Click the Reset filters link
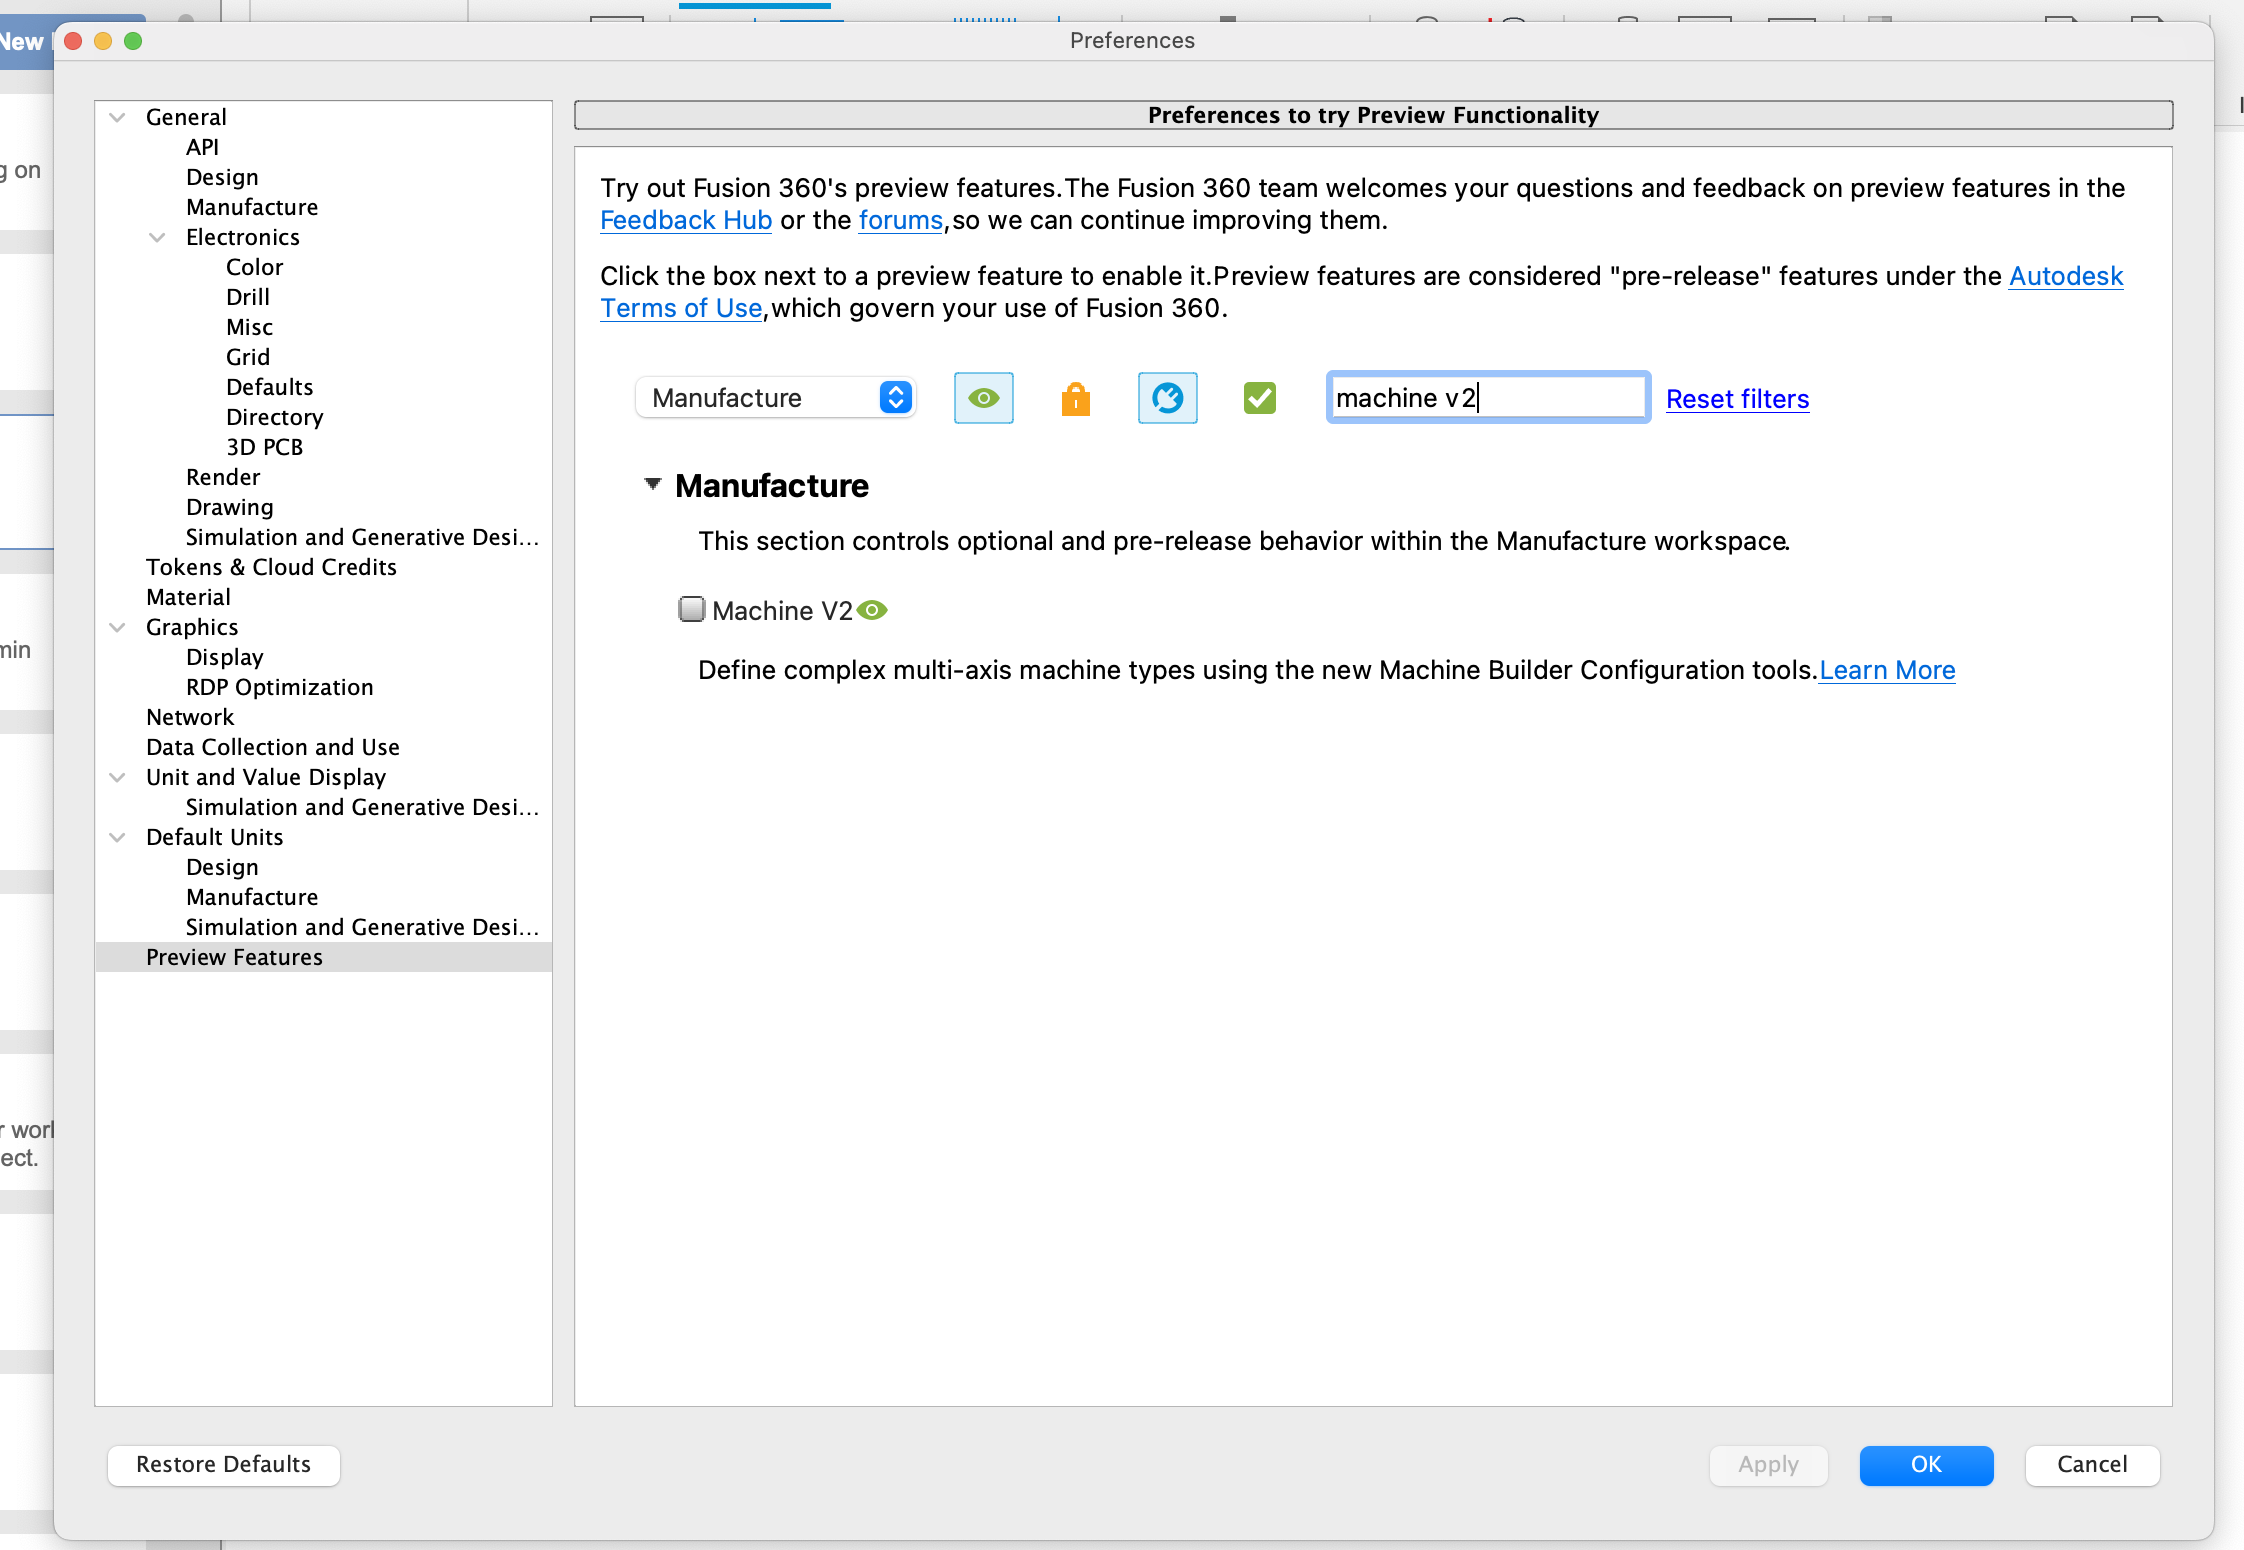Viewport: 2244px width, 1550px height. click(x=1737, y=399)
